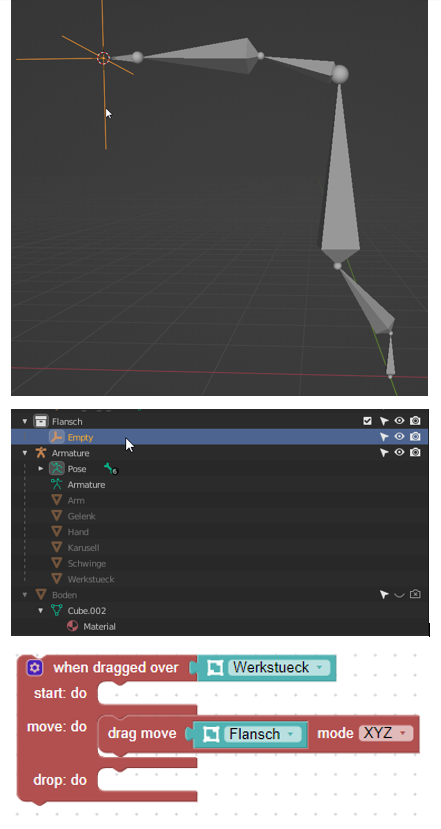Select the Pose mode icon
This screenshot has width=441, height=829.
point(57,468)
